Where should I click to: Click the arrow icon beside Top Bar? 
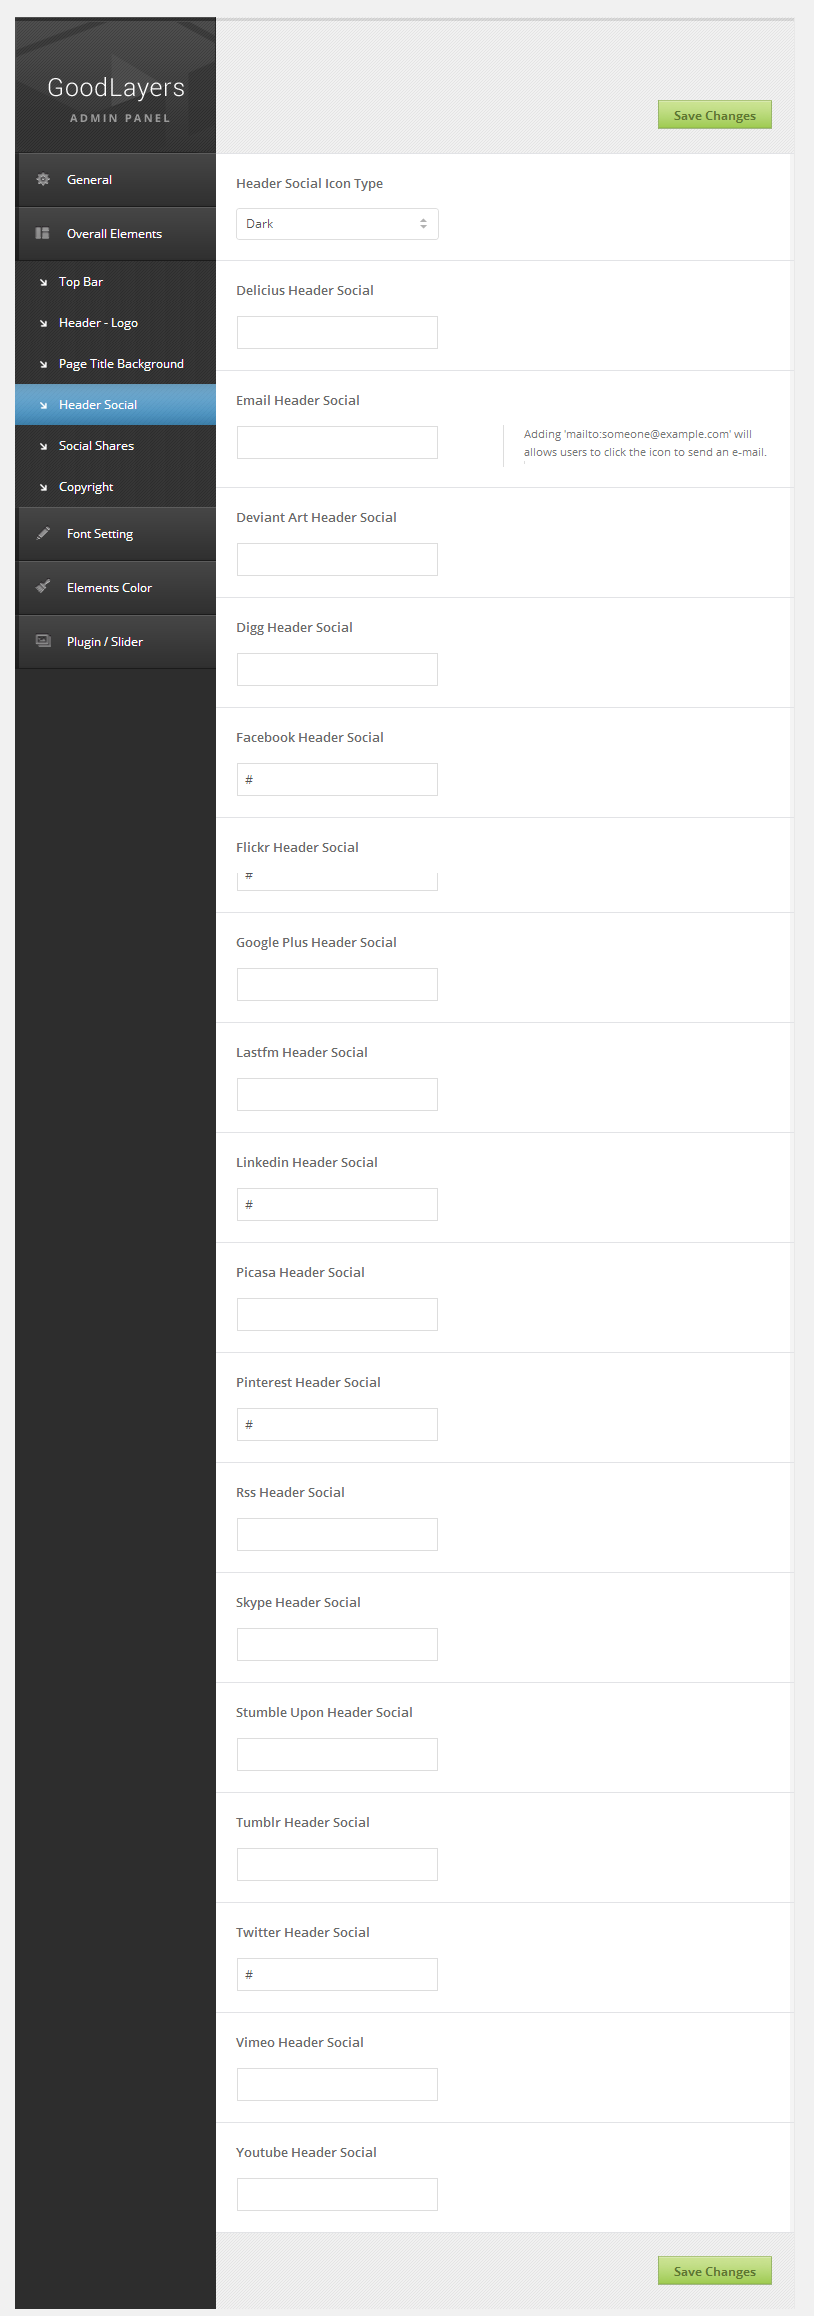[43, 283]
